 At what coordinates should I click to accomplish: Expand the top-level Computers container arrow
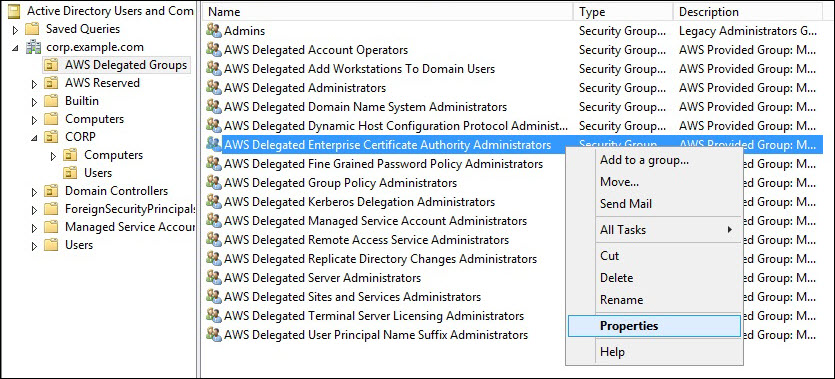tap(35, 120)
